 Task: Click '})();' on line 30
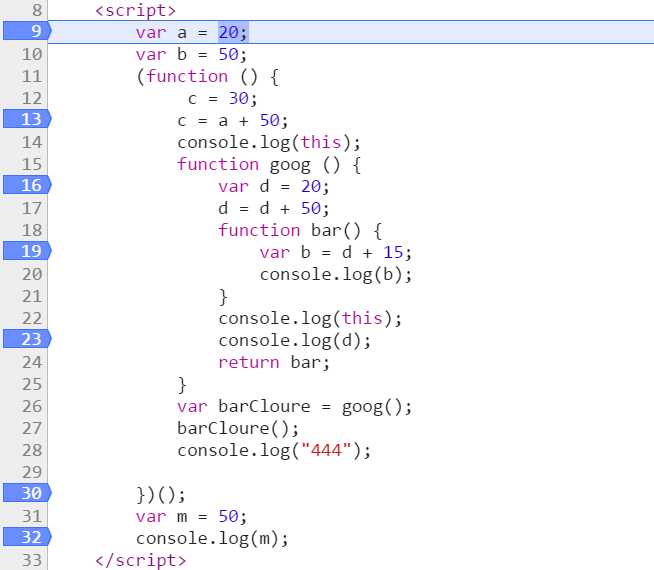click(161, 495)
